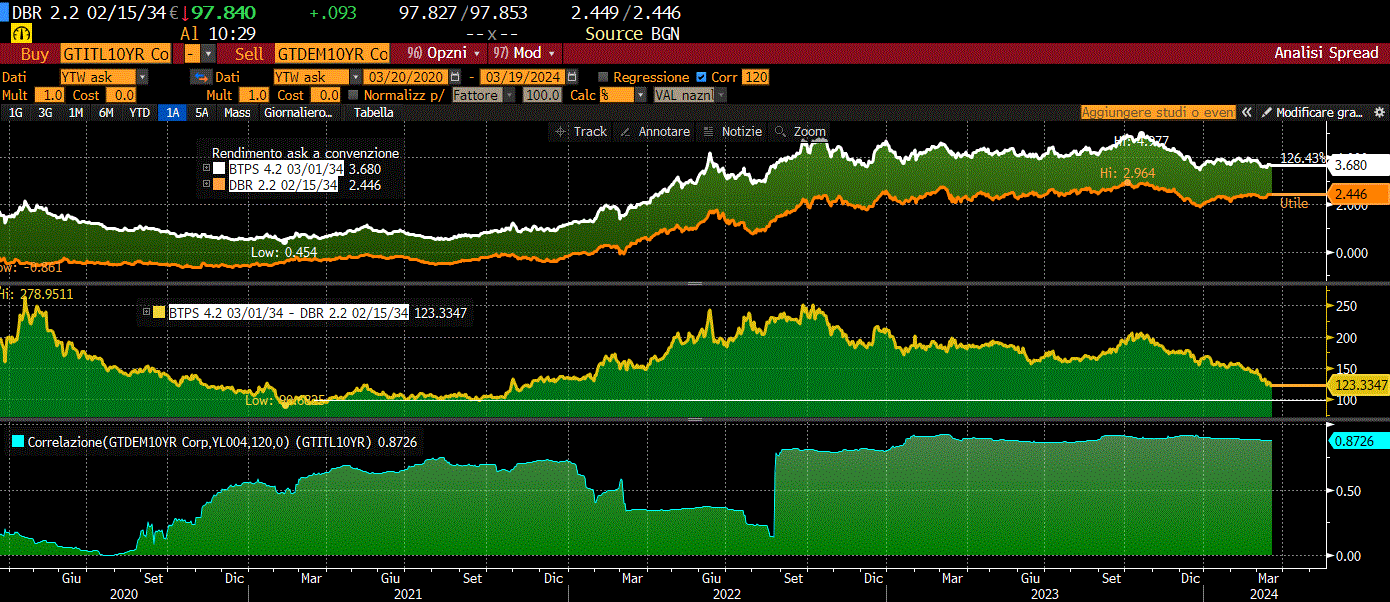Click the Buy Mult 1.0 field
This screenshot has width=1390, height=602.
point(50,95)
